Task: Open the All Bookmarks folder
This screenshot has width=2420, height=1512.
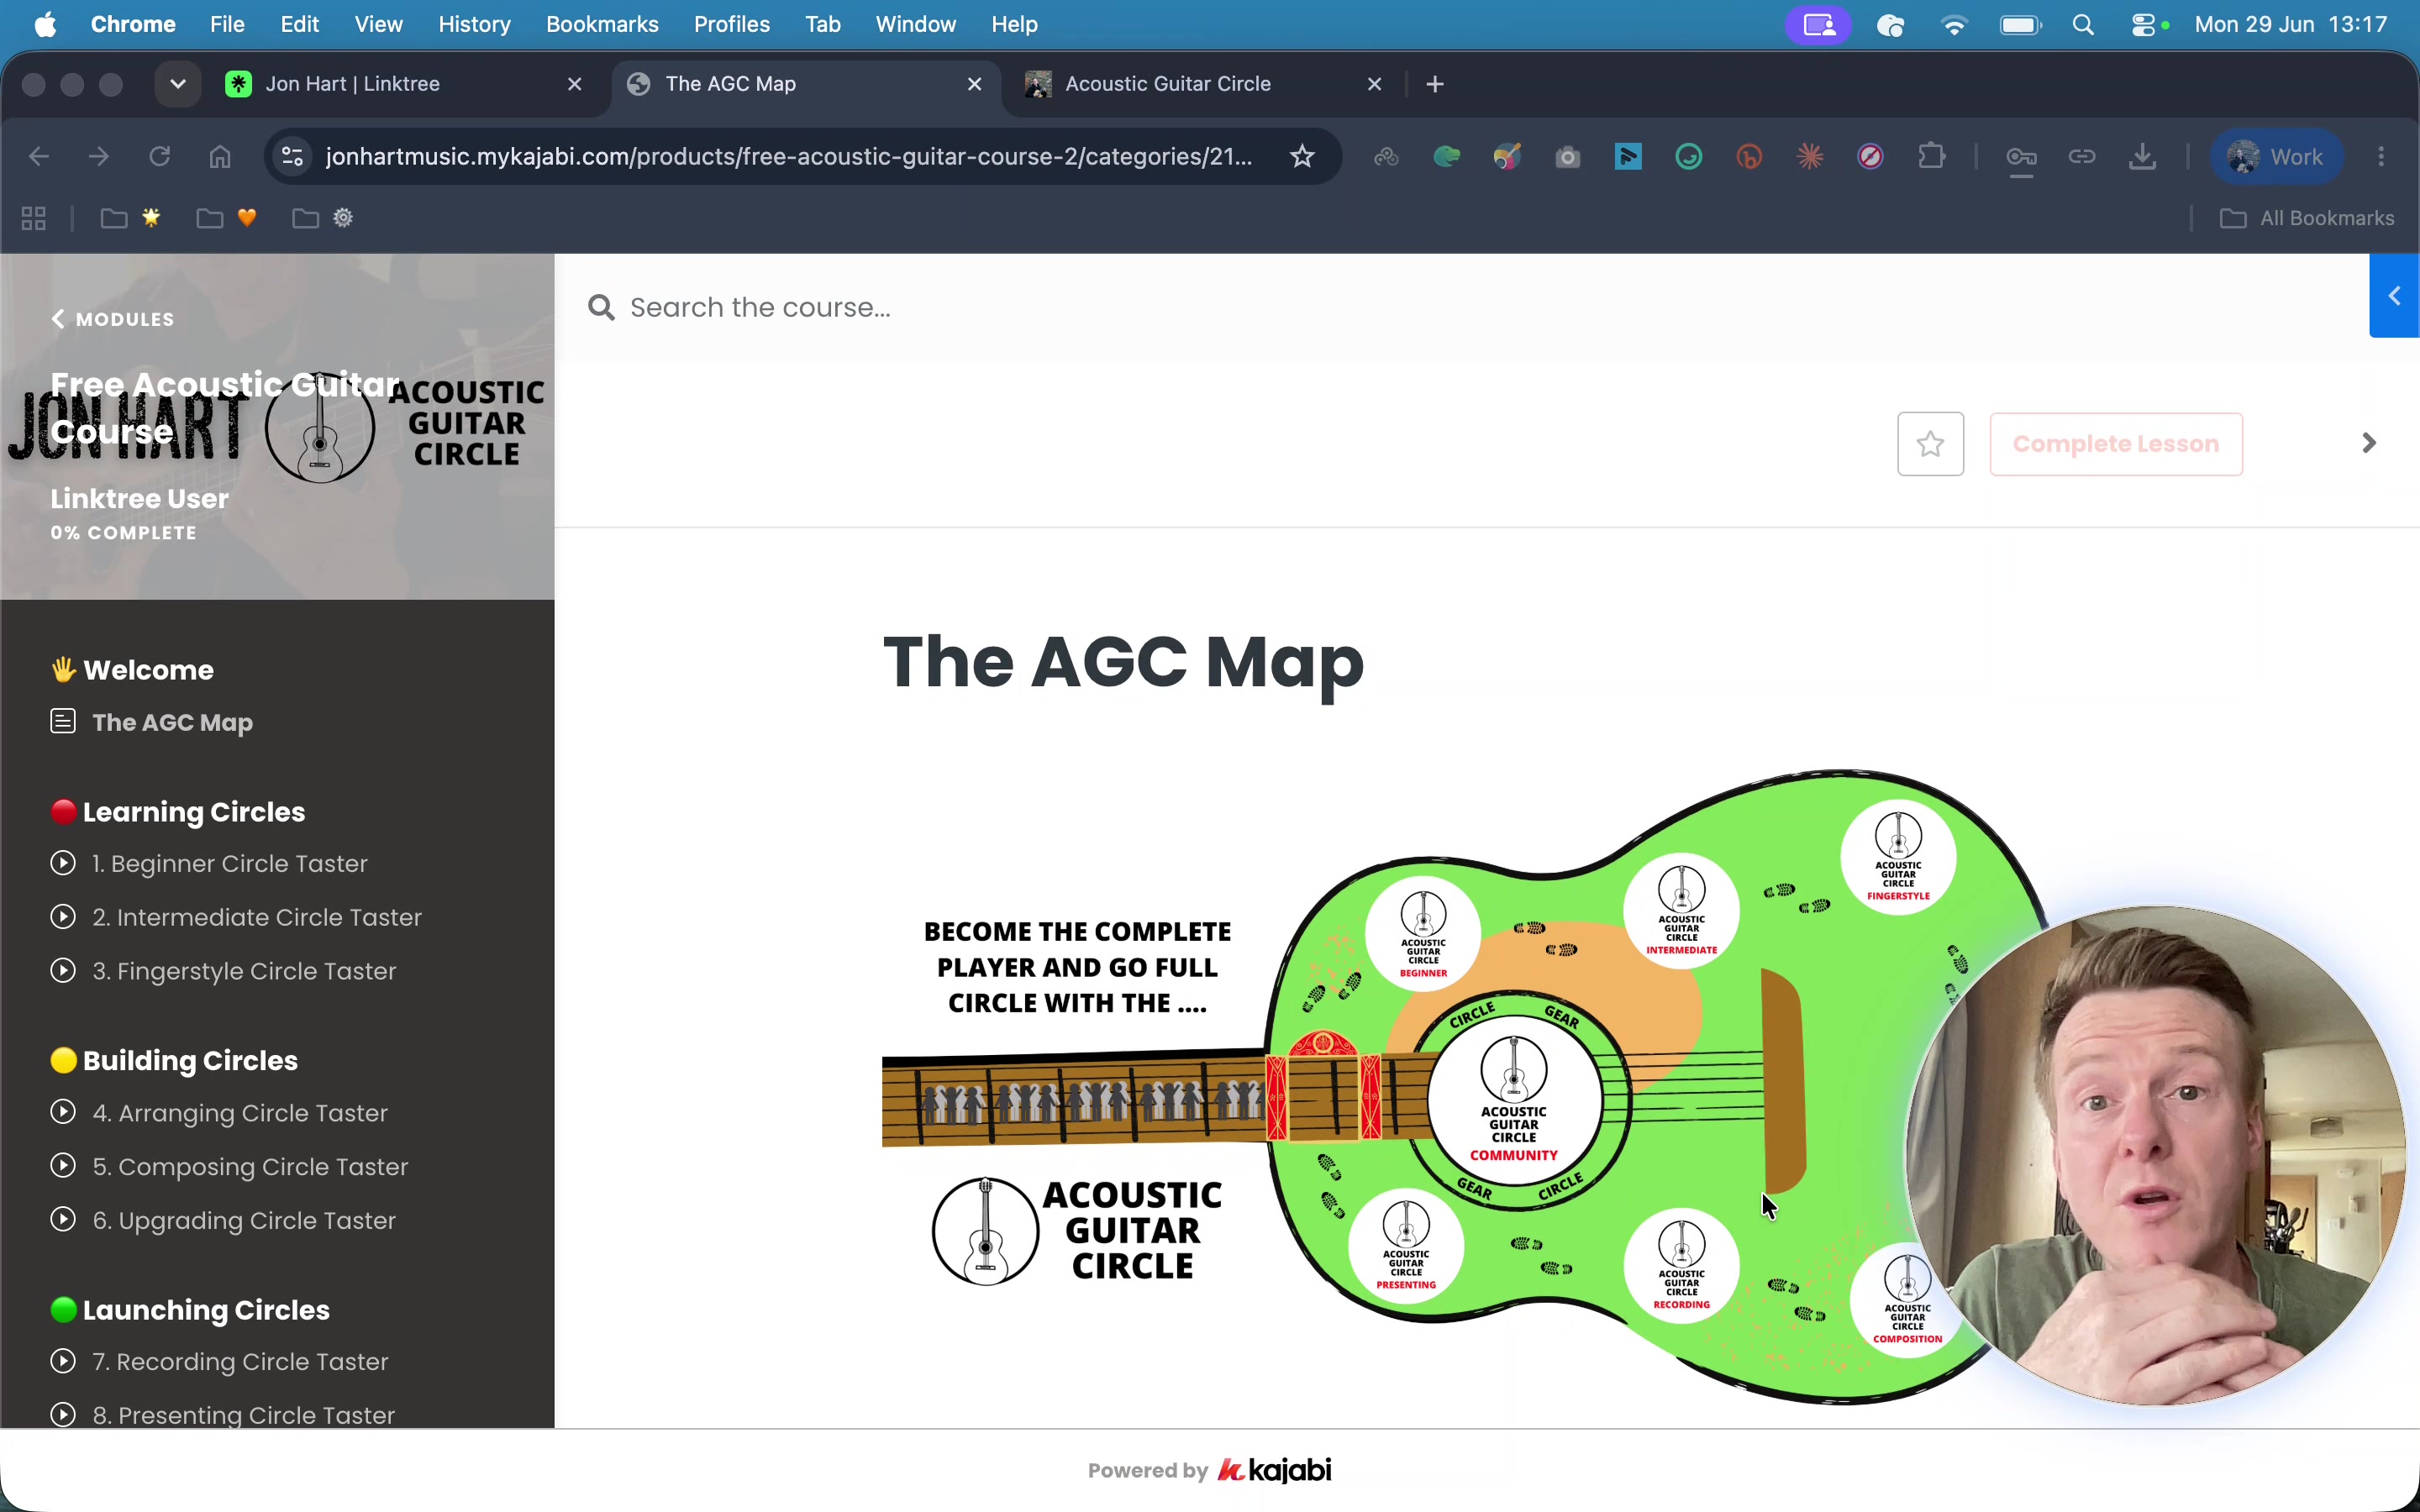Action: [x=2307, y=218]
